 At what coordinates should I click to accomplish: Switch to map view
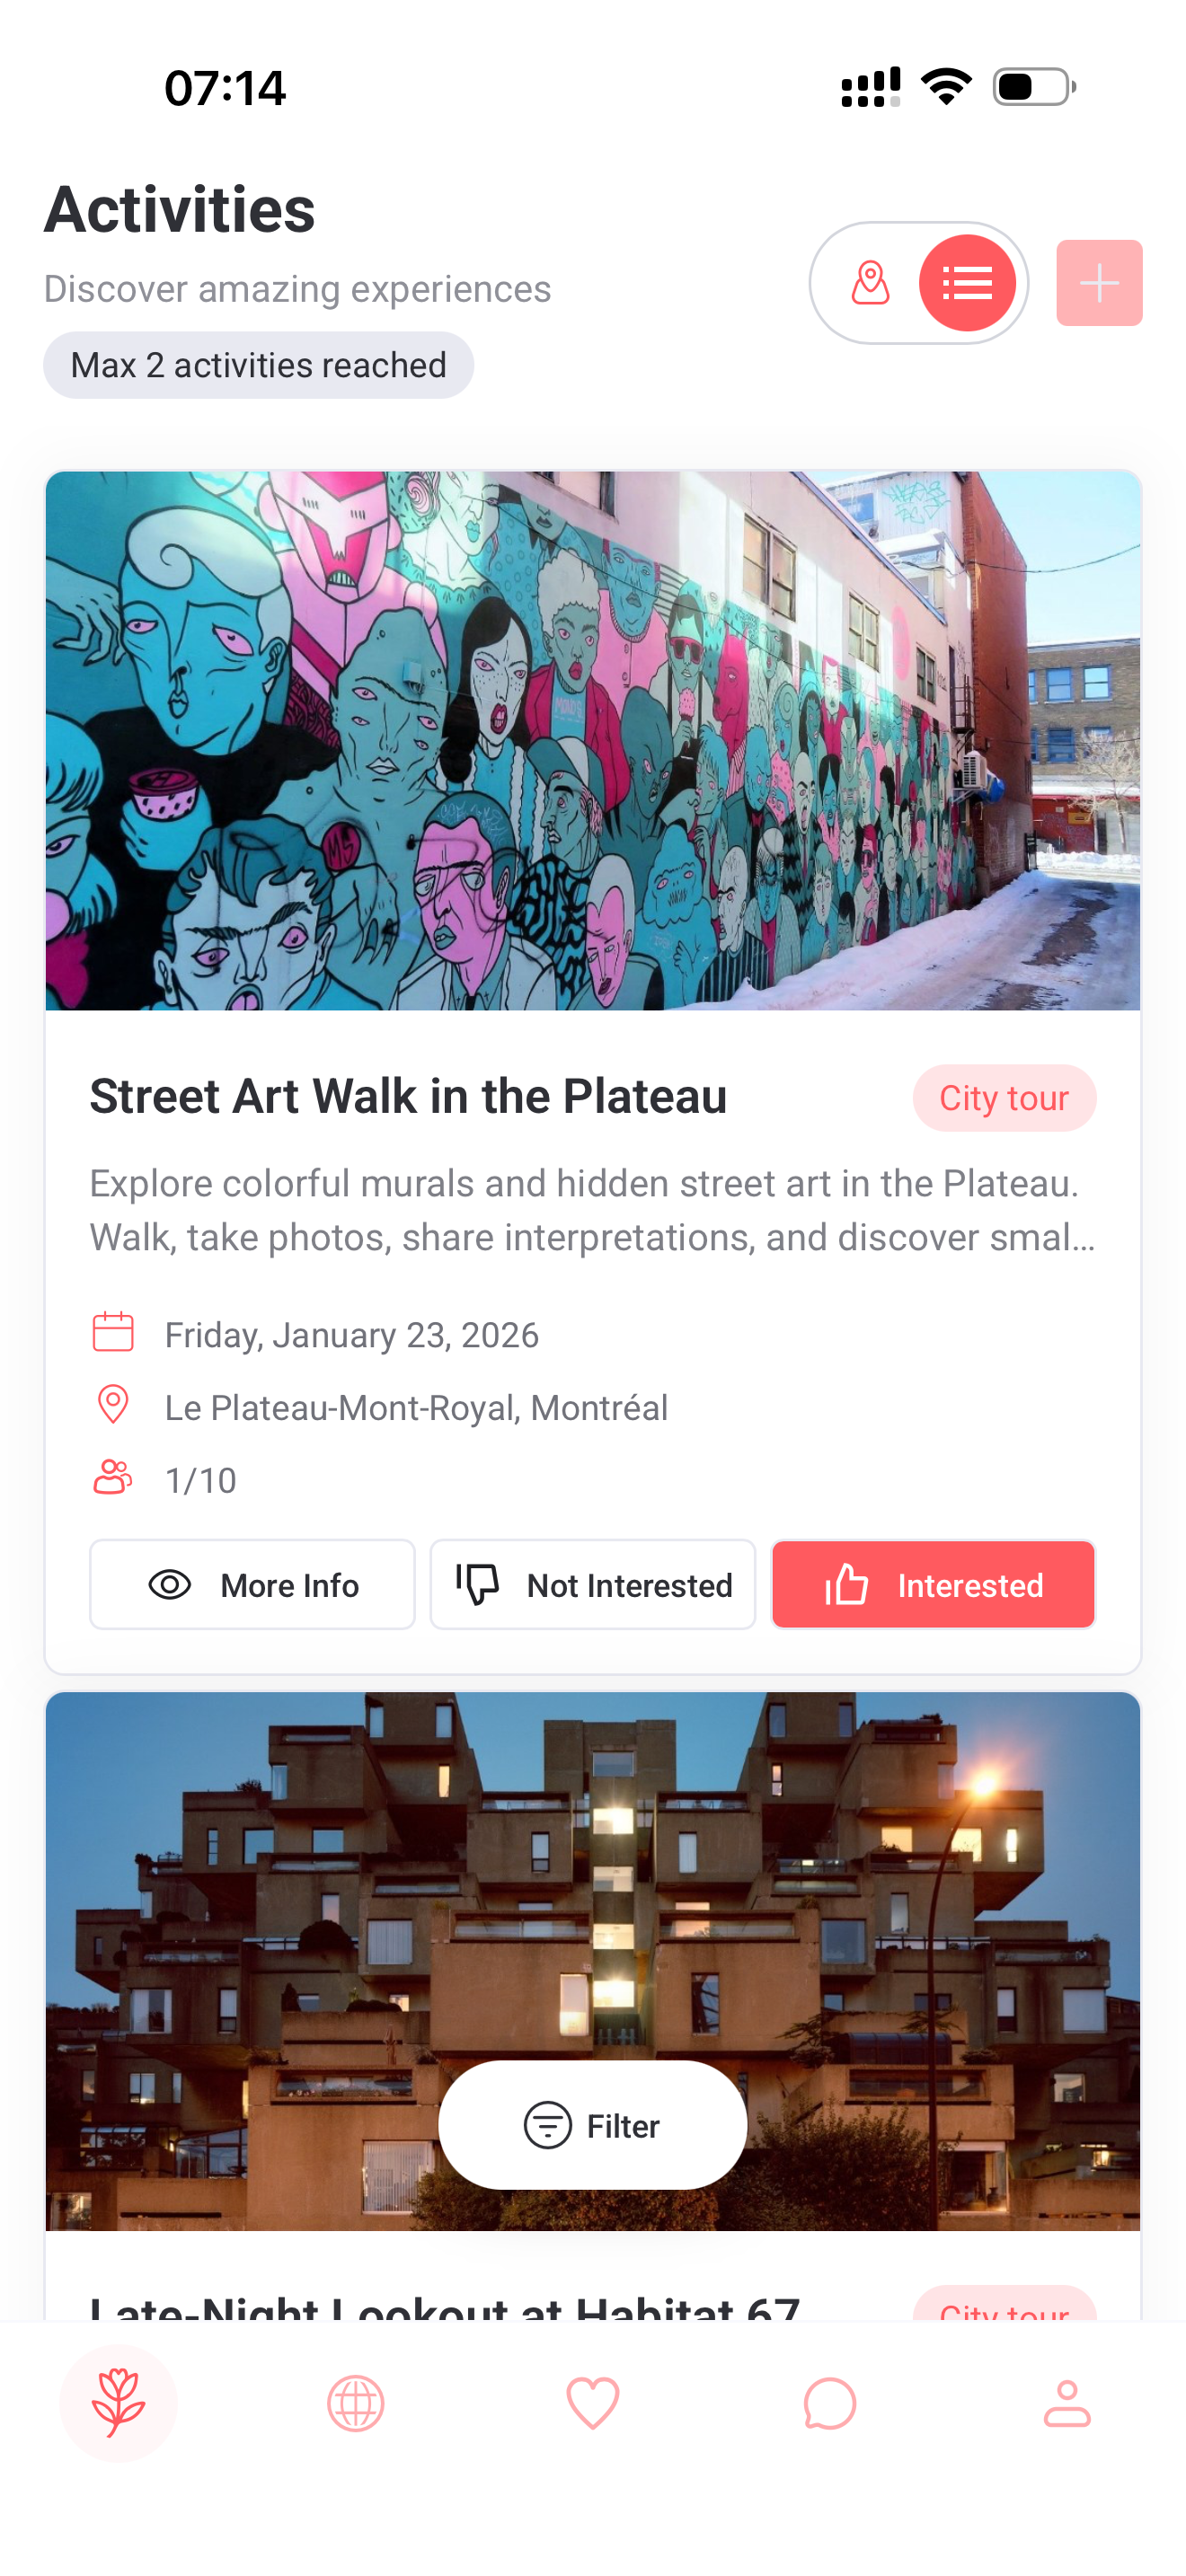pos(870,283)
